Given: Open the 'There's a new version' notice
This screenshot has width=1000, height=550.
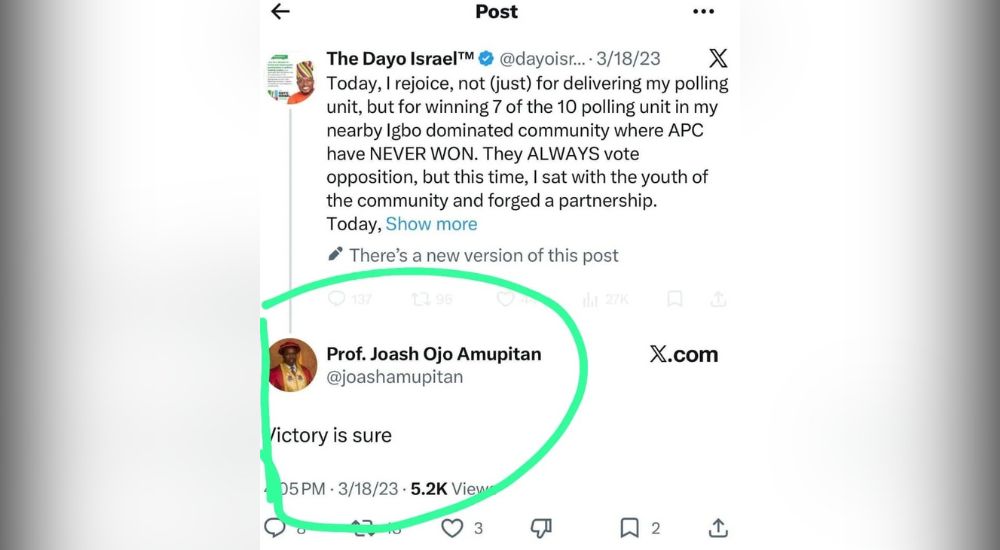Looking at the screenshot, I should point(483,255).
